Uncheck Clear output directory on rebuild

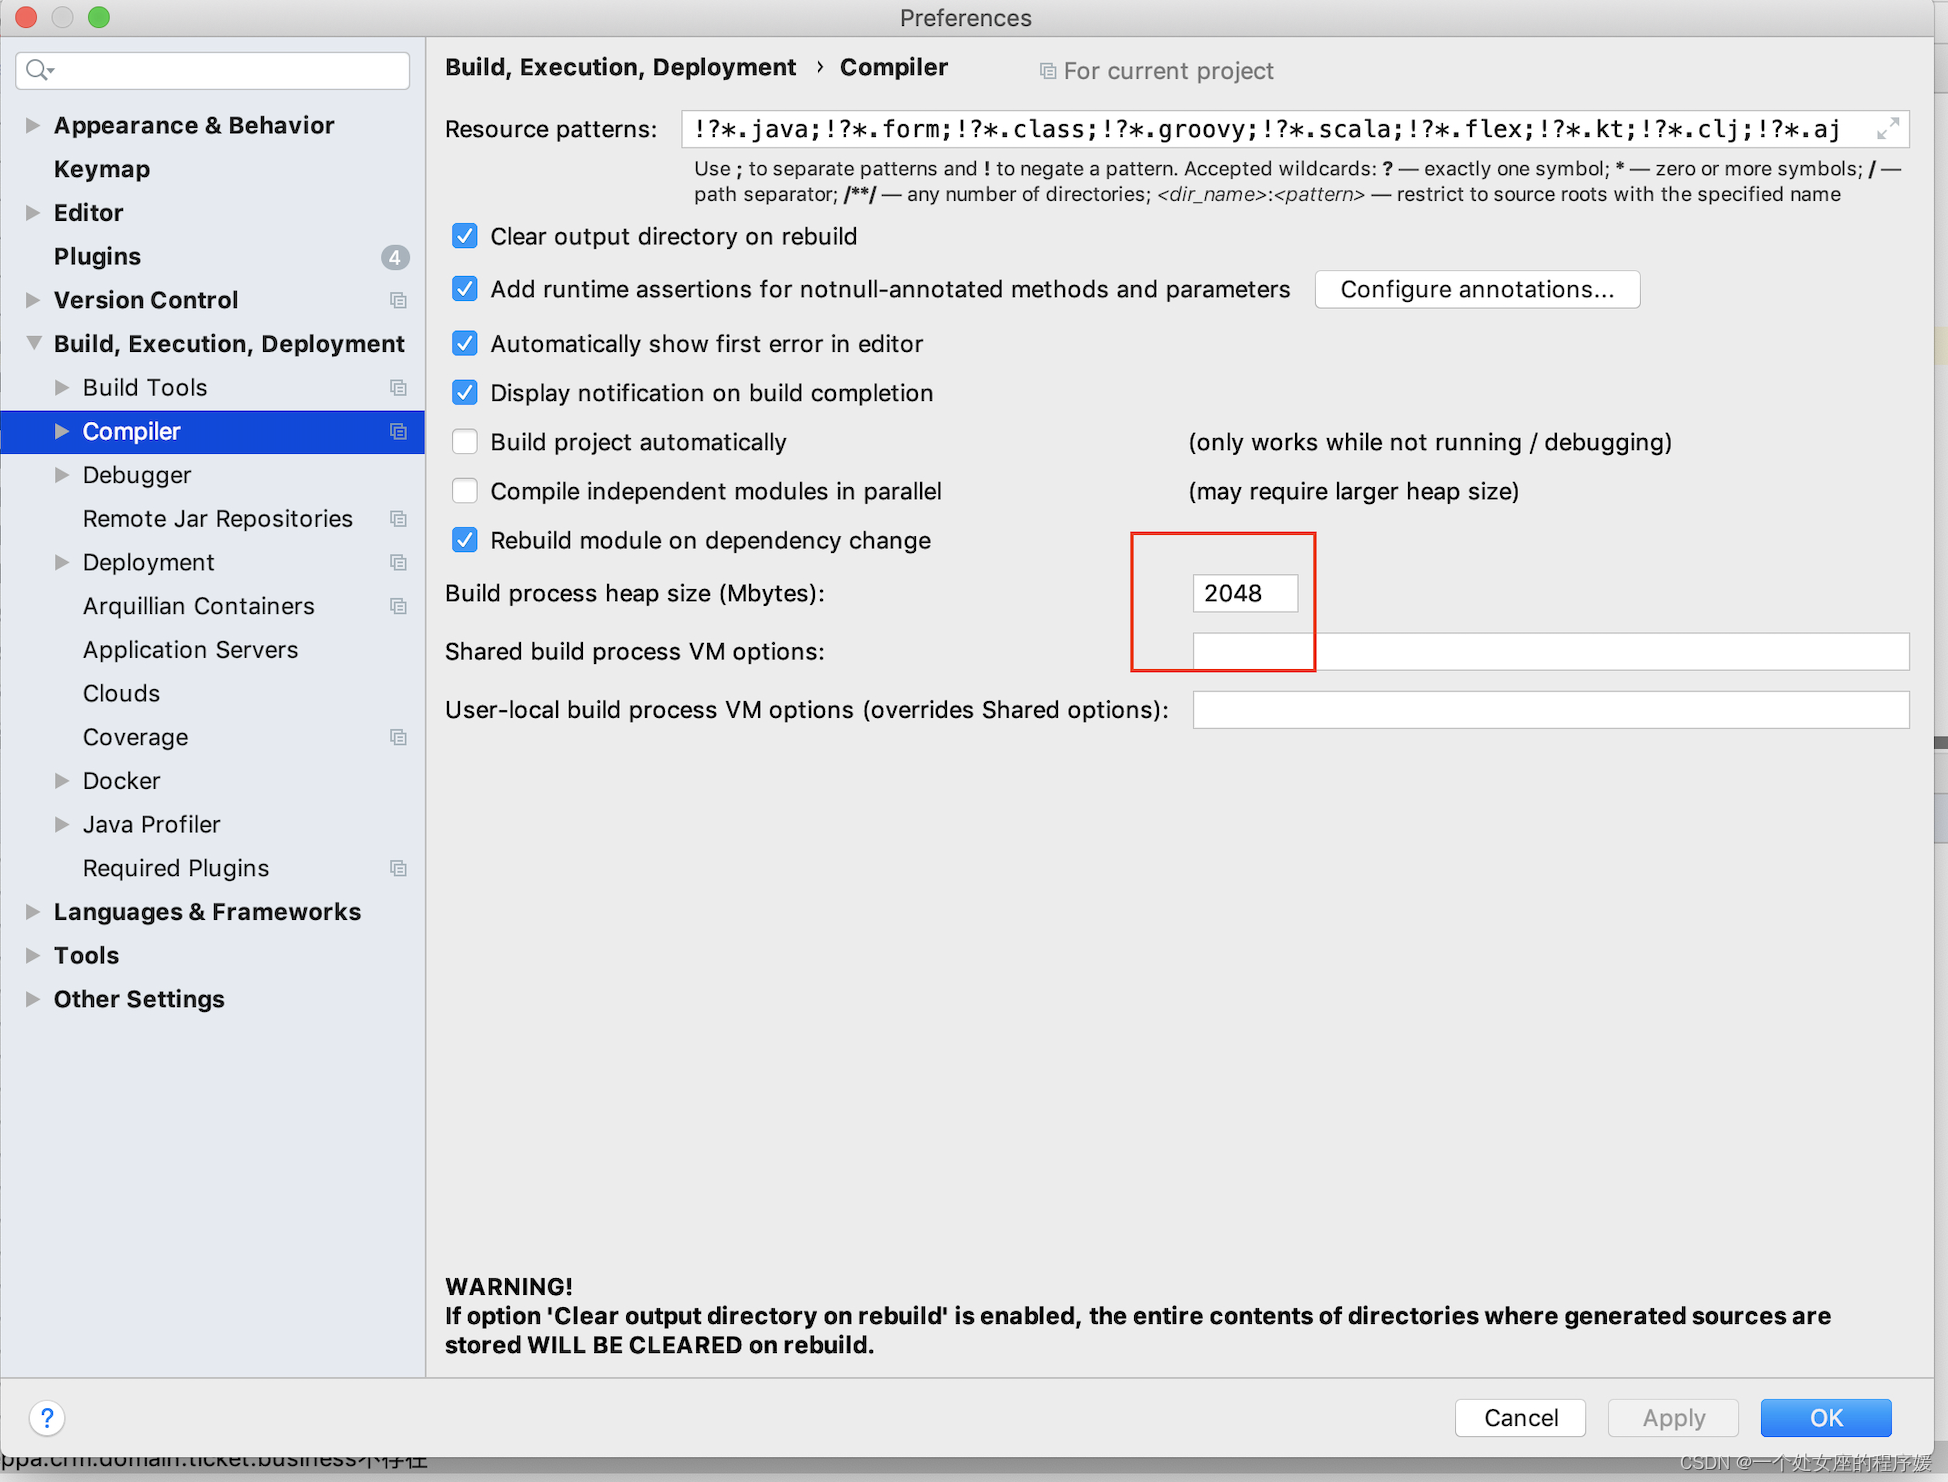point(465,236)
